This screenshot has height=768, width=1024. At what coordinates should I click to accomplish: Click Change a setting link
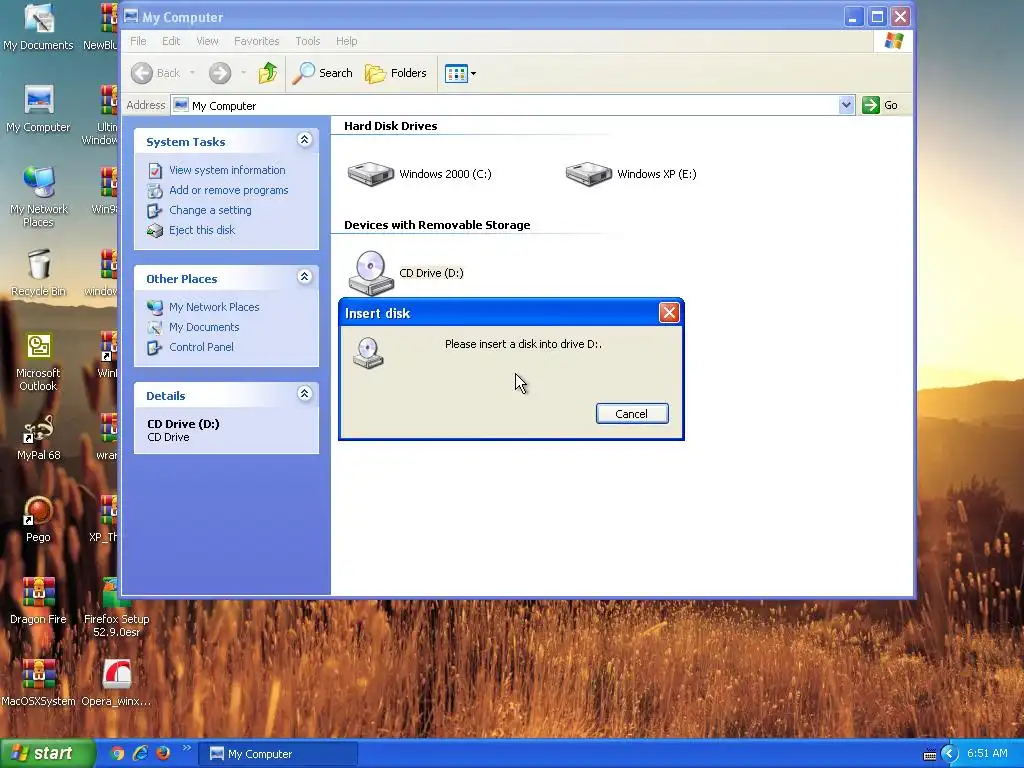[x=210, y=210]
